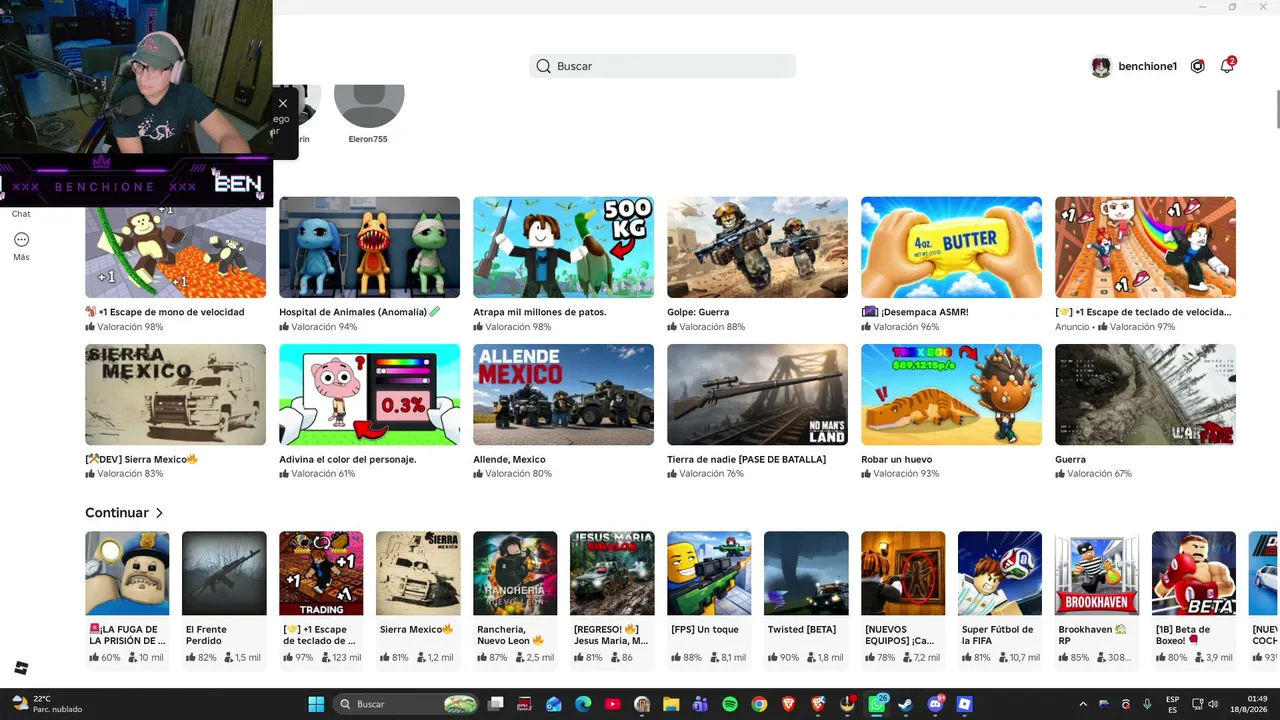1280x720 pixels.
Task: Open the Roblox logo icon at bottom left
Action: coord(21,668)
